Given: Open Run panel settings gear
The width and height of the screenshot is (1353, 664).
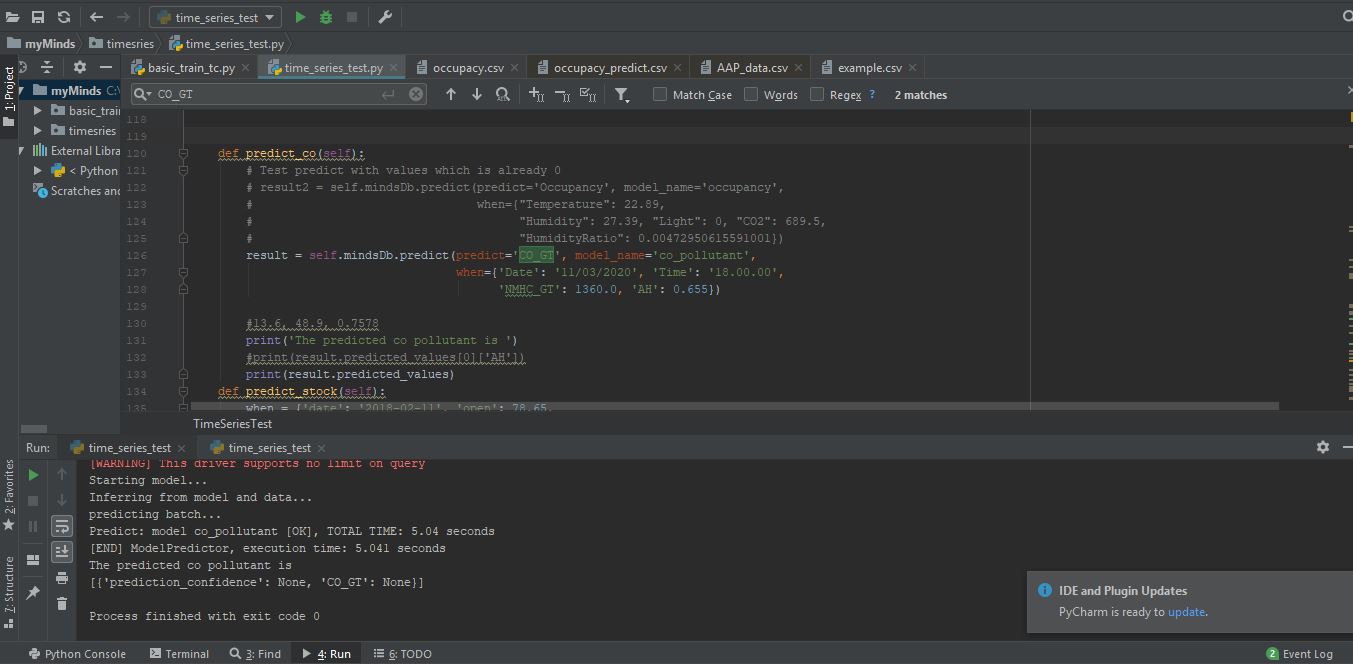Looking at the screenshot, I should 1323,447.
